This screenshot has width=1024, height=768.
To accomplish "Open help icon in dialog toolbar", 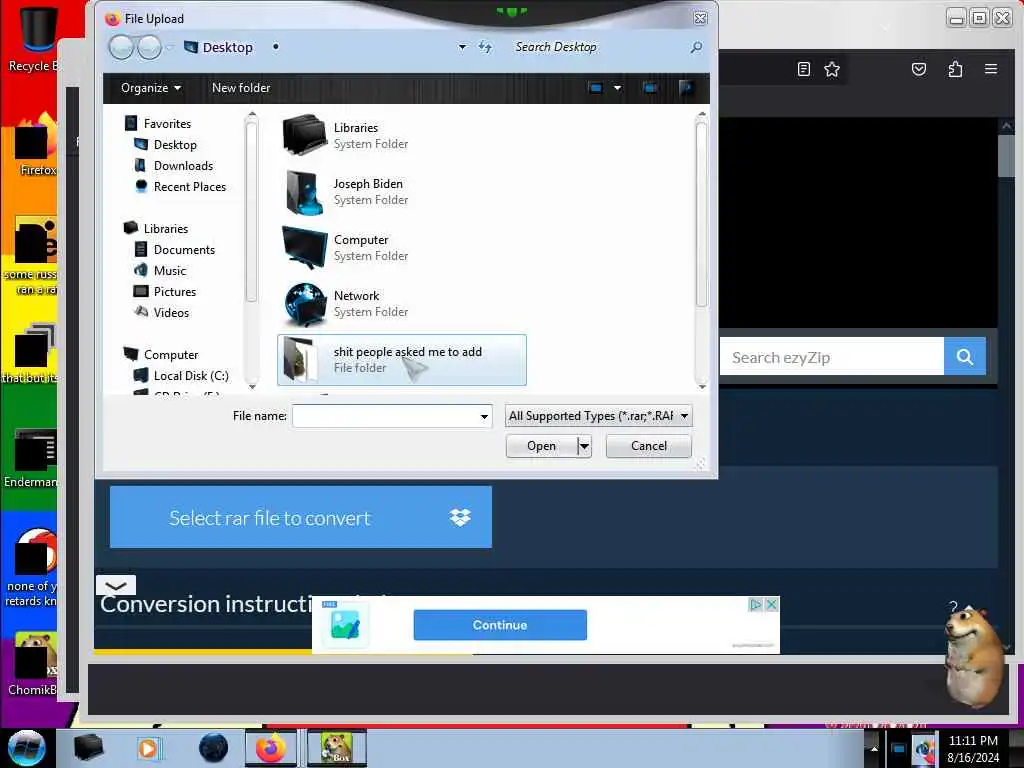I will point(686,88).
